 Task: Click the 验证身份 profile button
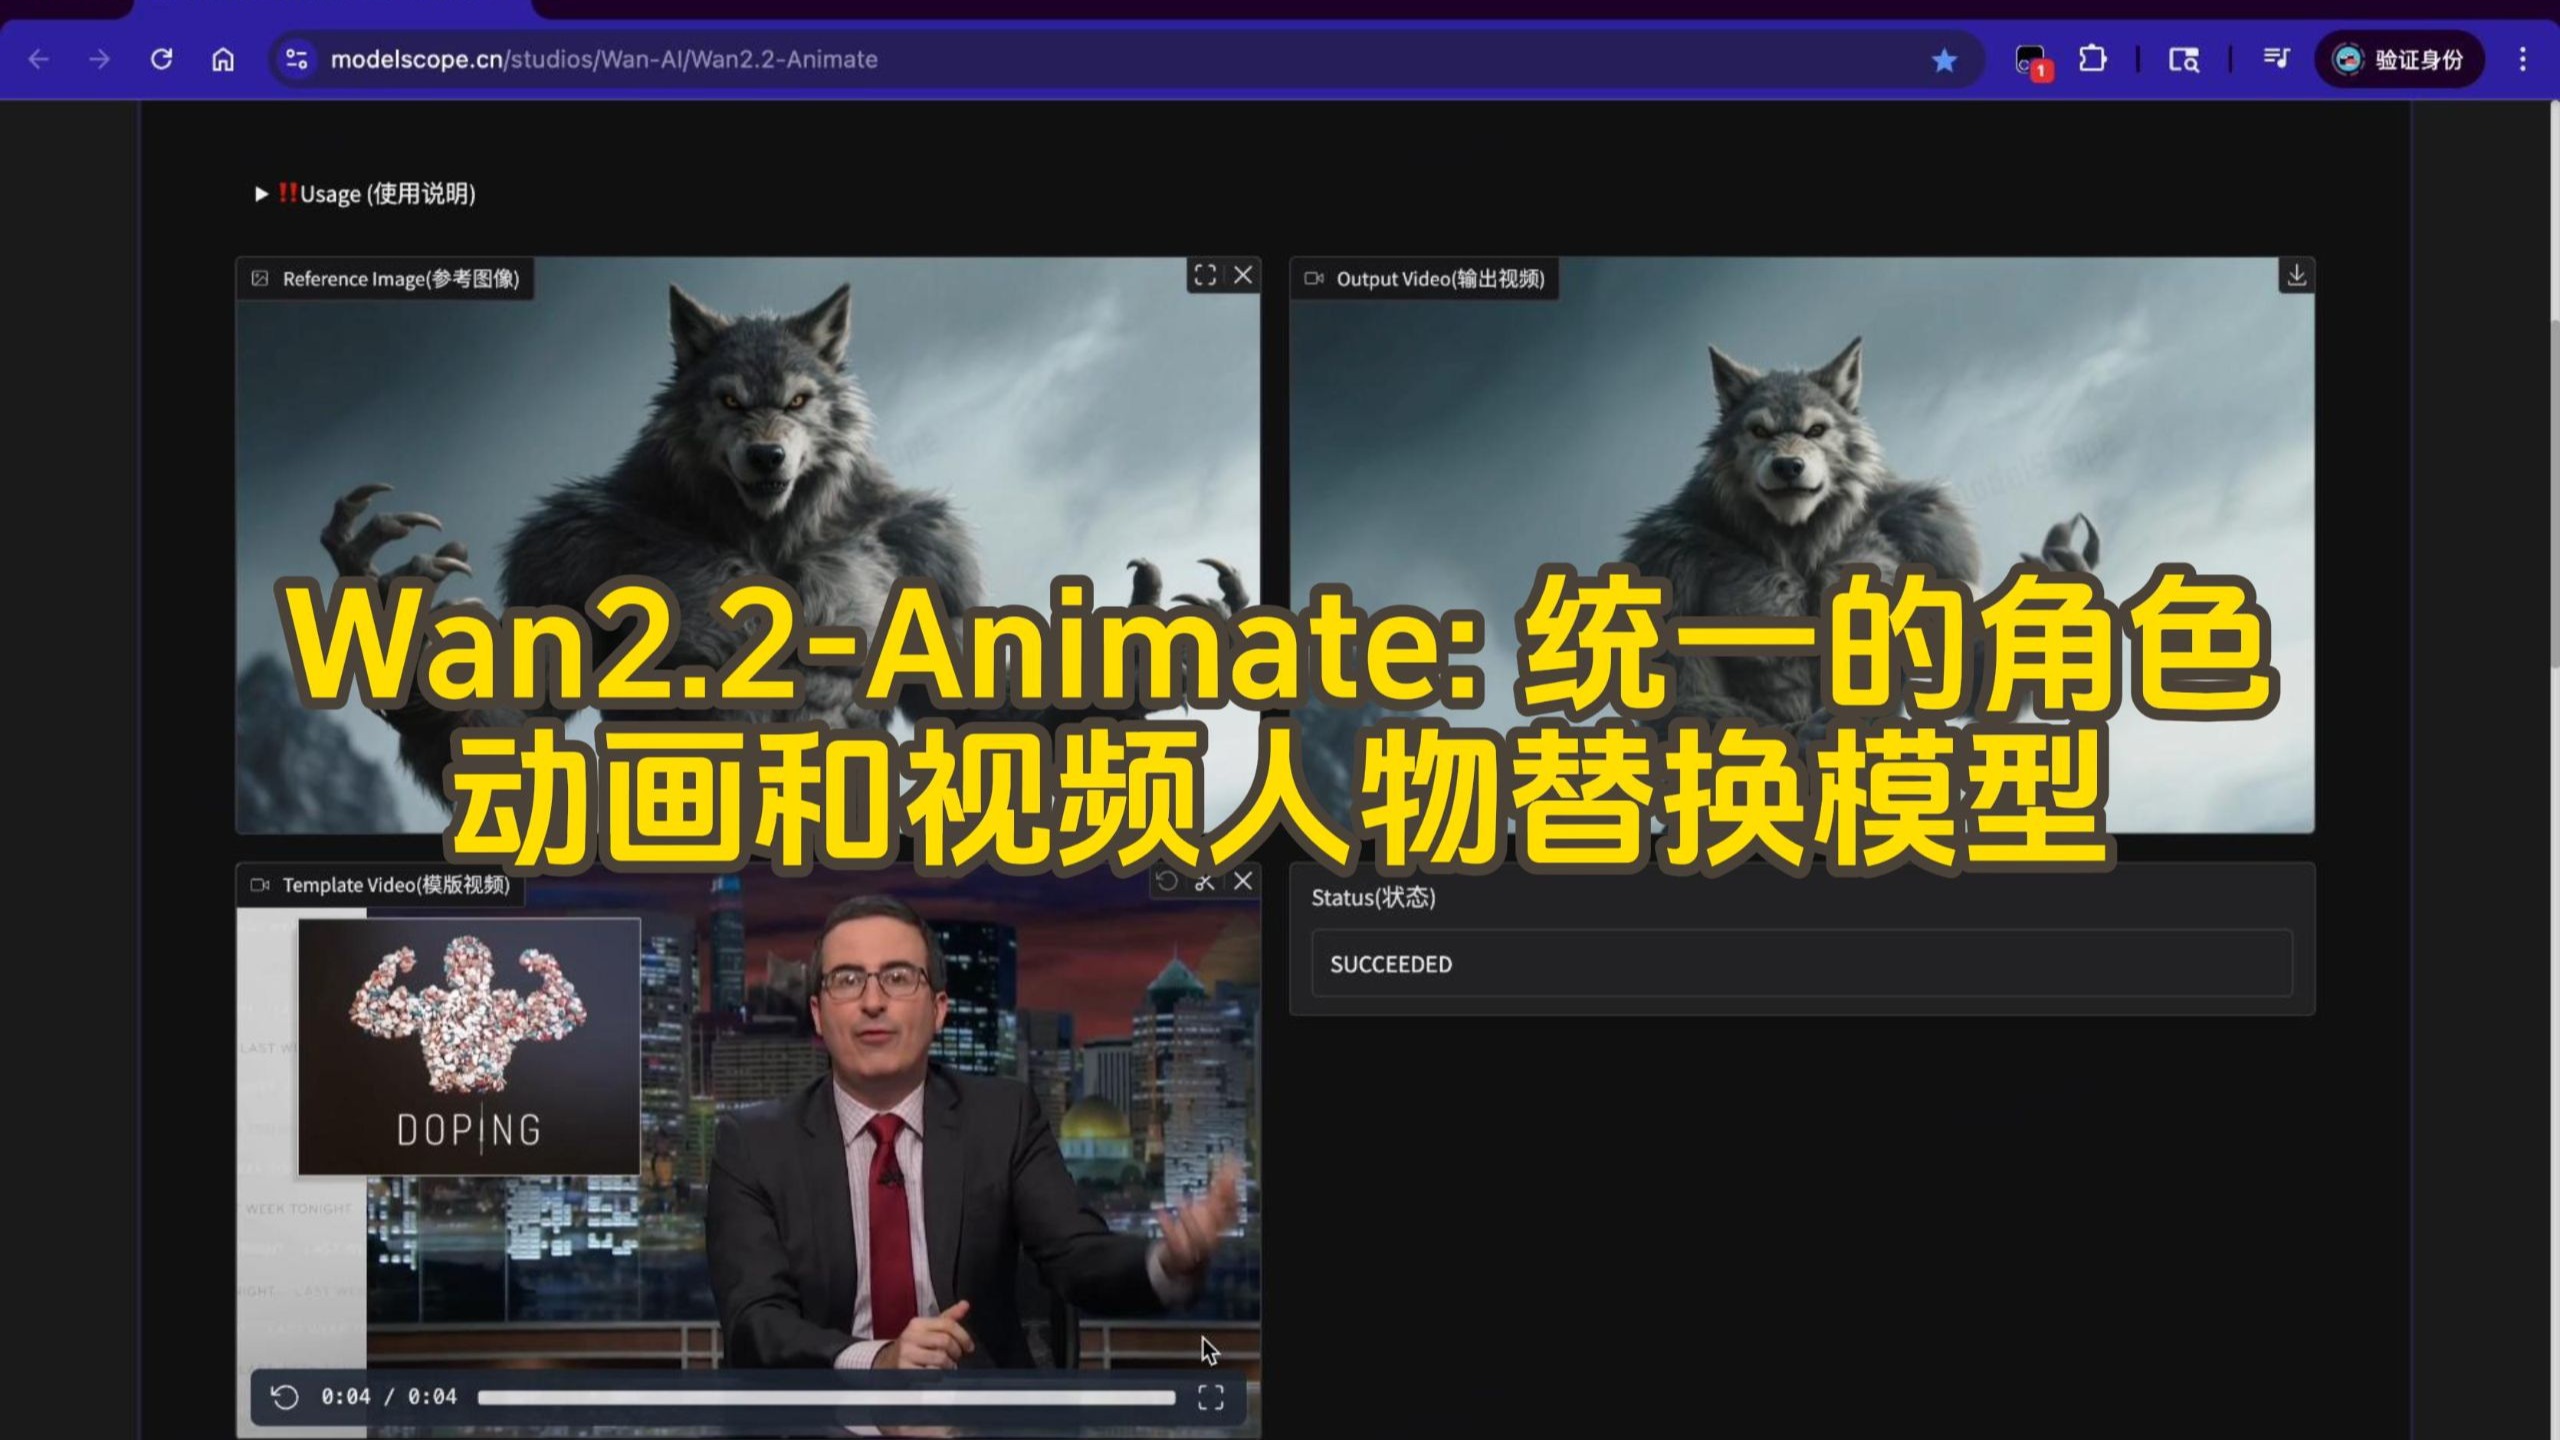2400,60
